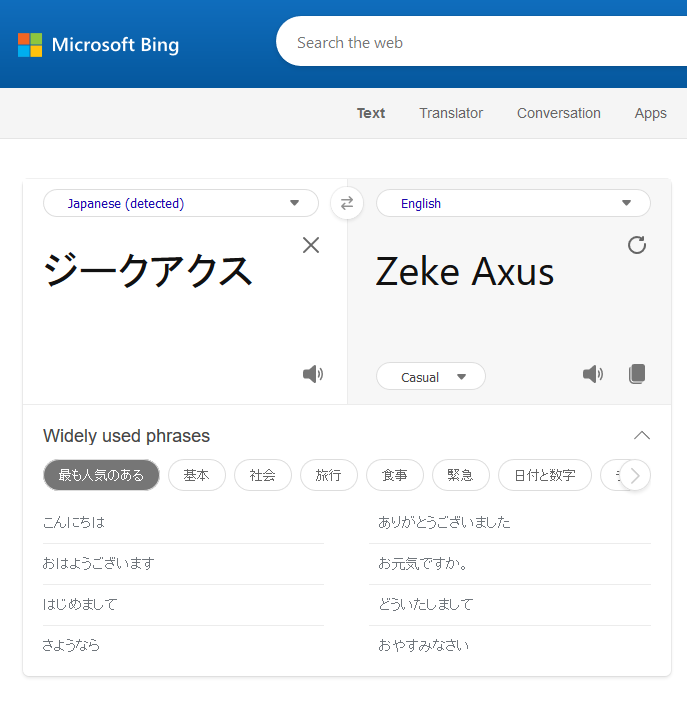Swap source and target languages
687x708 pixels.
pos(346,203)
